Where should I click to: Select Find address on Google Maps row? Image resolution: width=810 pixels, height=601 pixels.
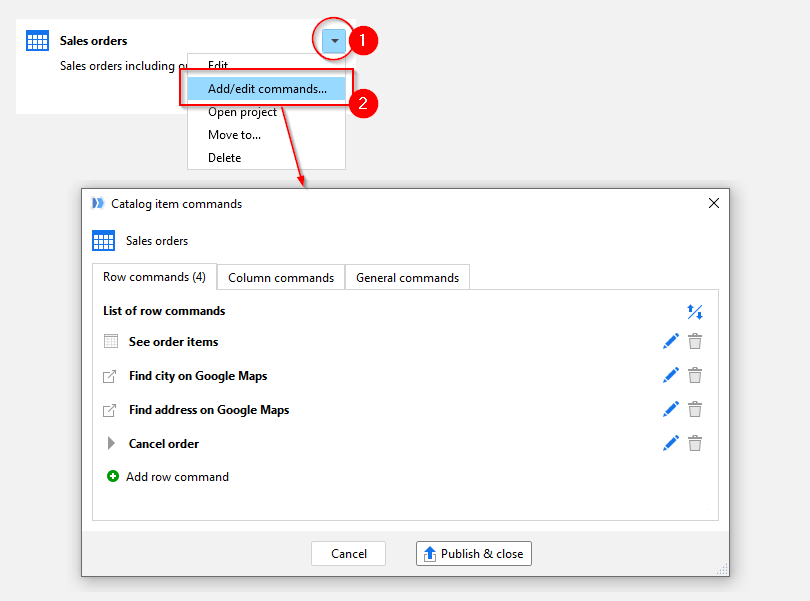point(404,410)
